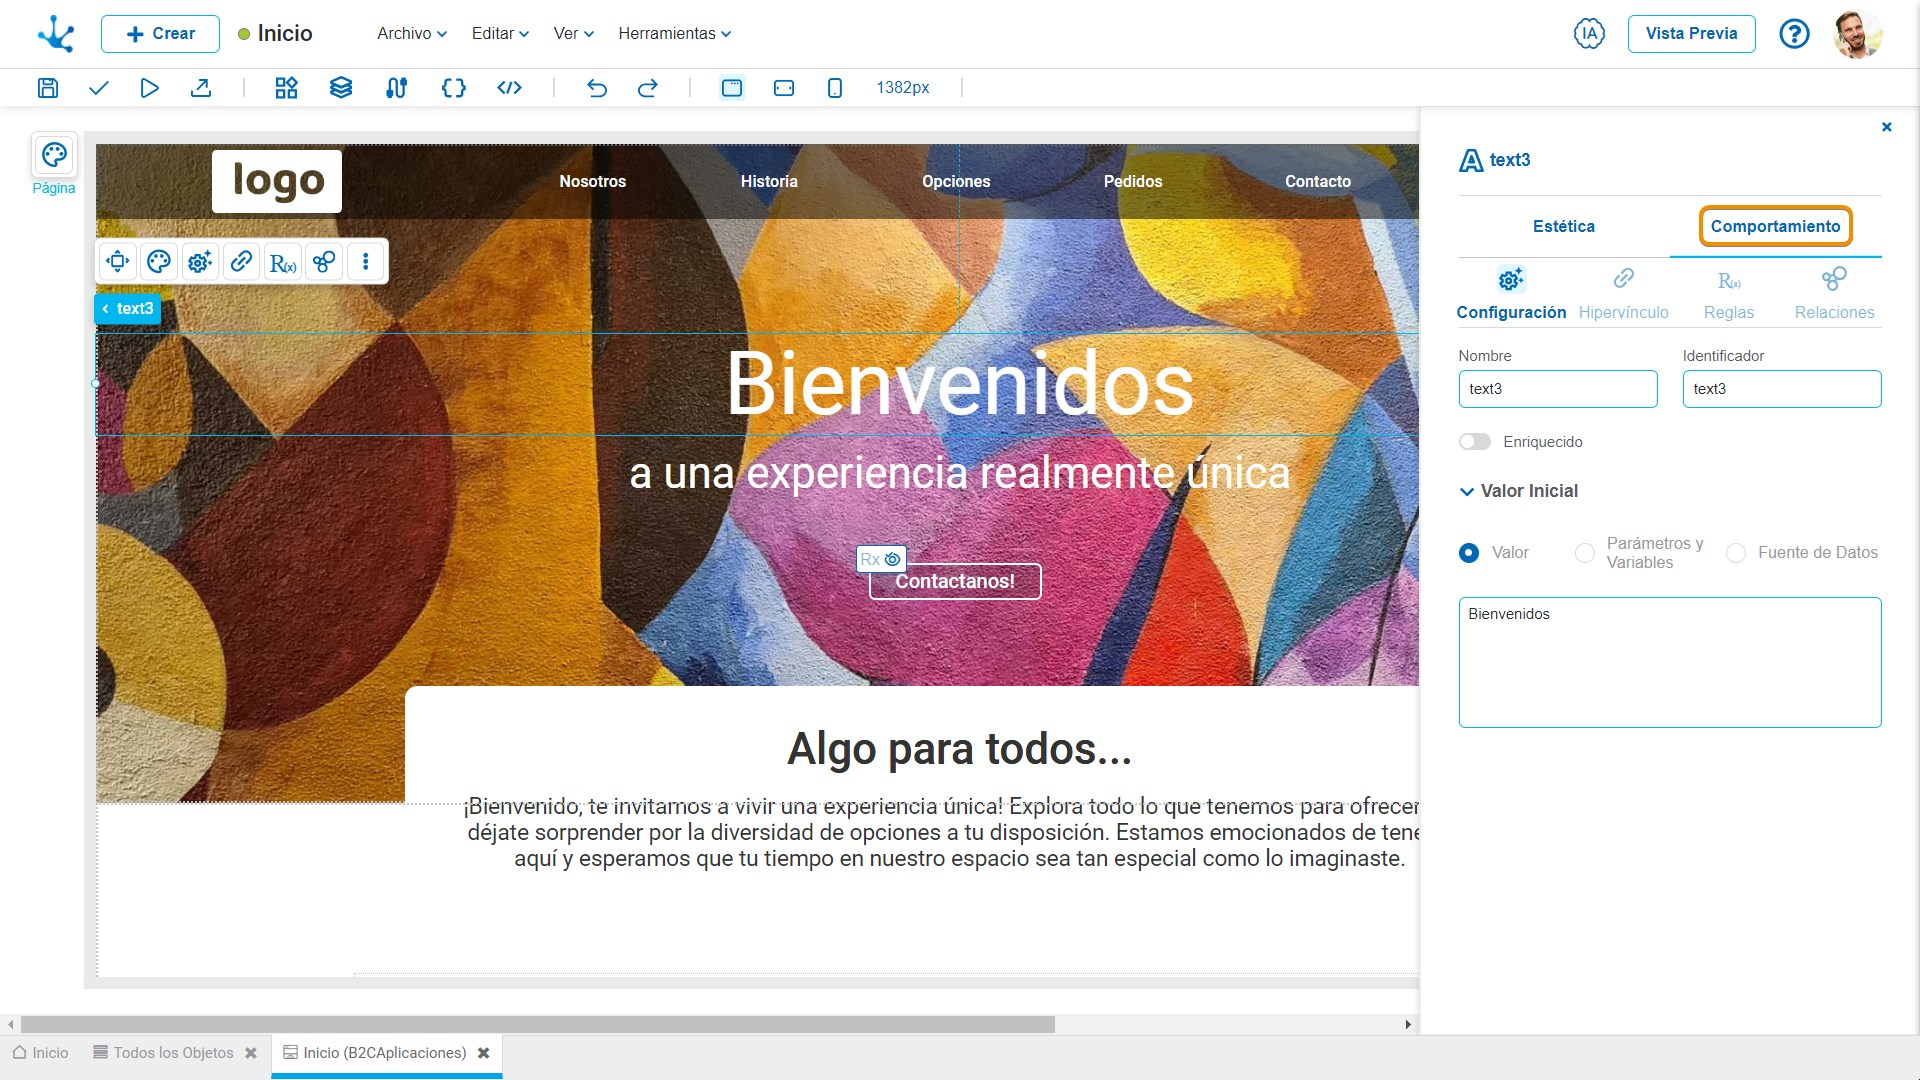Click Contactanos button on canvas
The image size is (1920, 1080).
[x=953, y=580]
